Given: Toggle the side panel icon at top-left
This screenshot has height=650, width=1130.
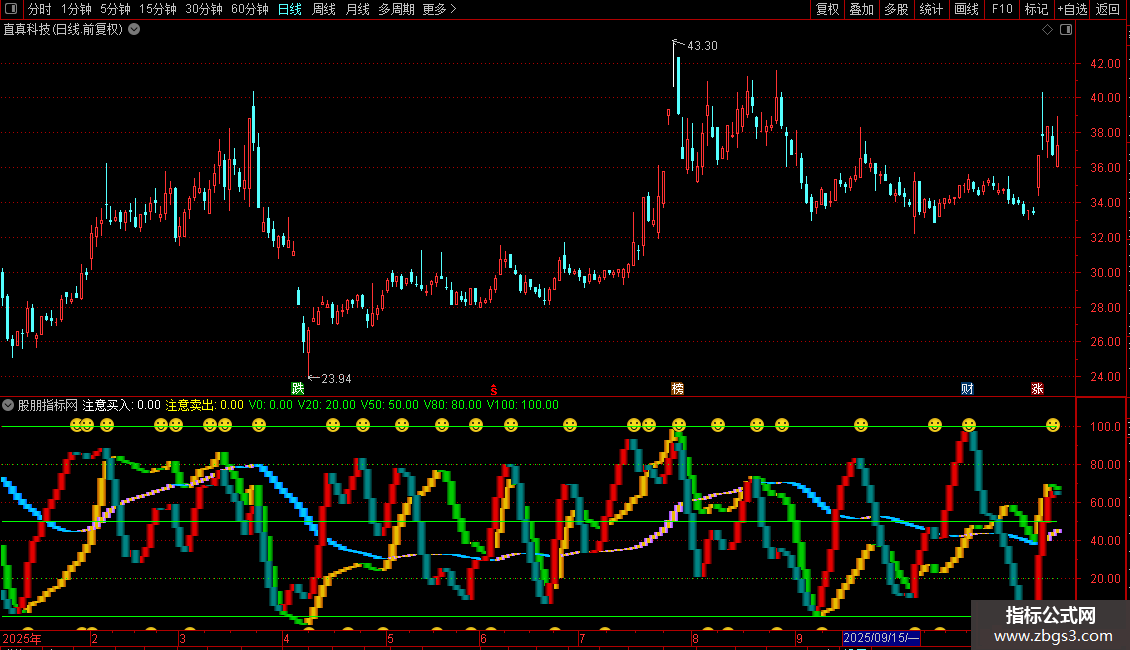Looking at the screenshot, I should [x=11, y=9].
